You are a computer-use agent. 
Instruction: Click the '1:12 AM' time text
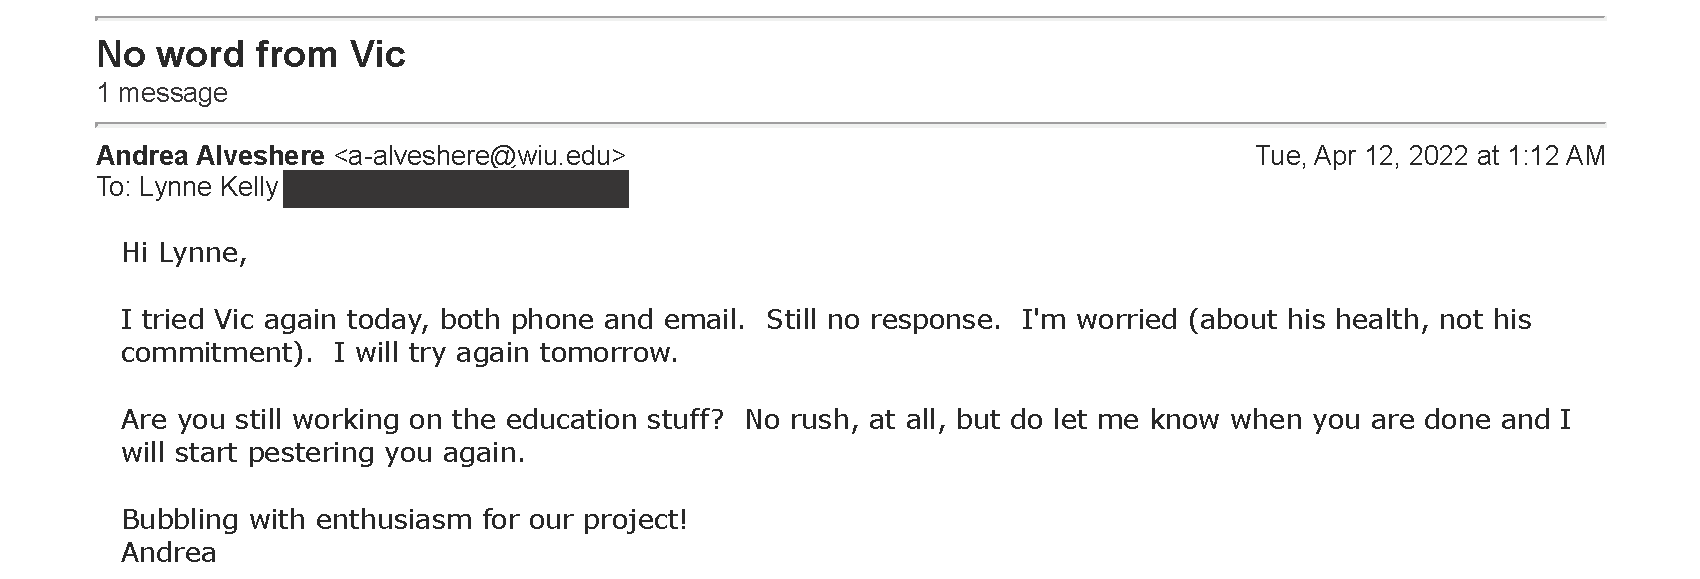(1556, 156)
